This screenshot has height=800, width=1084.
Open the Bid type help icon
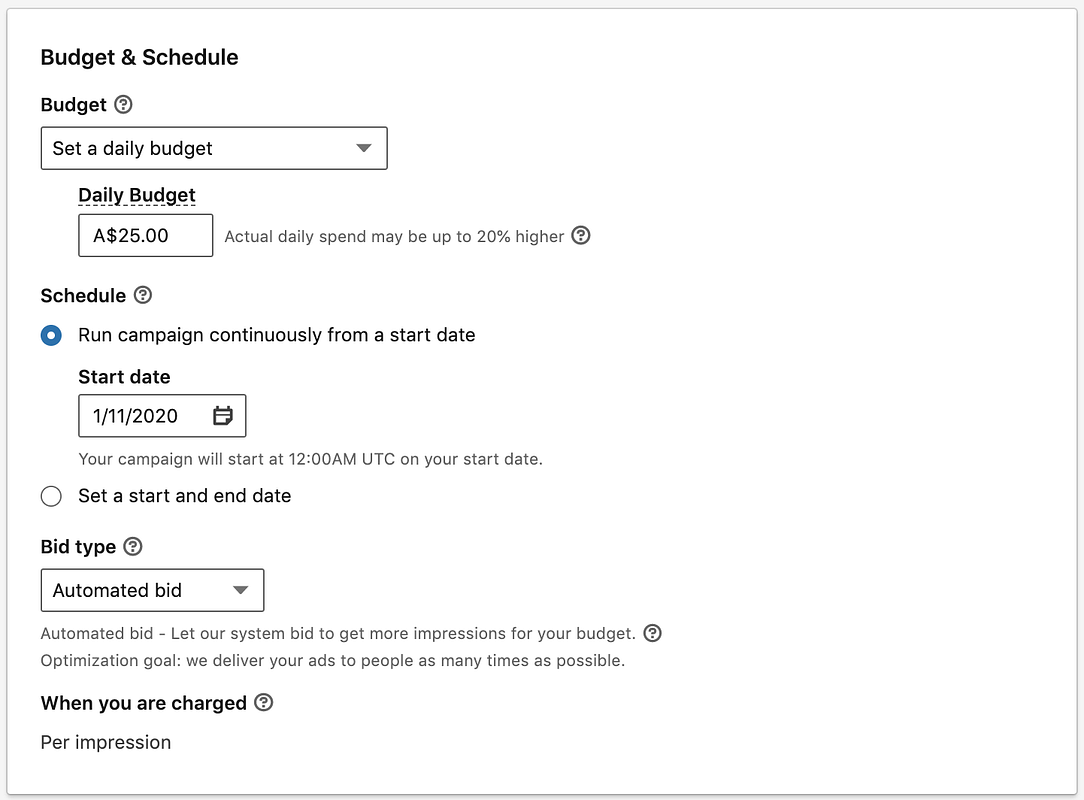coord(133,546)
